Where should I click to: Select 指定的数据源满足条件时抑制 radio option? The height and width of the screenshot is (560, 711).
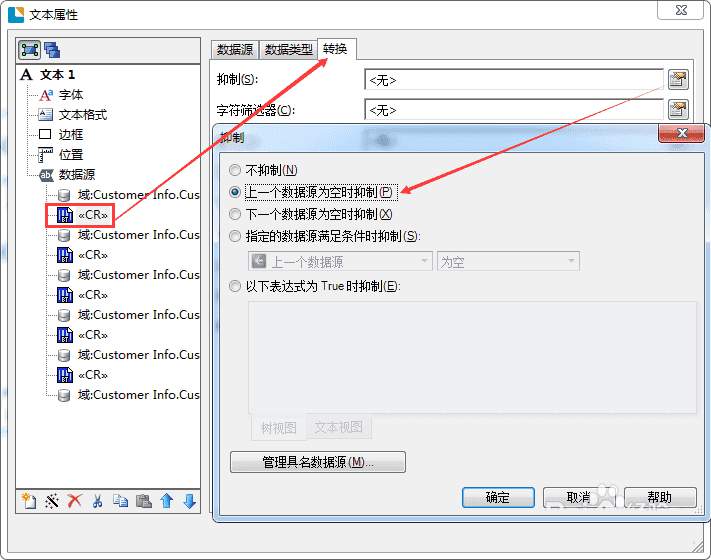(x=234, y=236)
